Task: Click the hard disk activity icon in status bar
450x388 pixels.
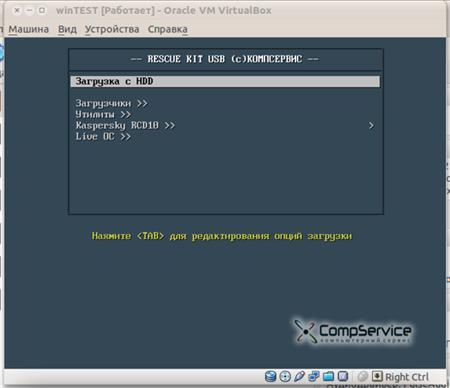Action: coord(270,376)
